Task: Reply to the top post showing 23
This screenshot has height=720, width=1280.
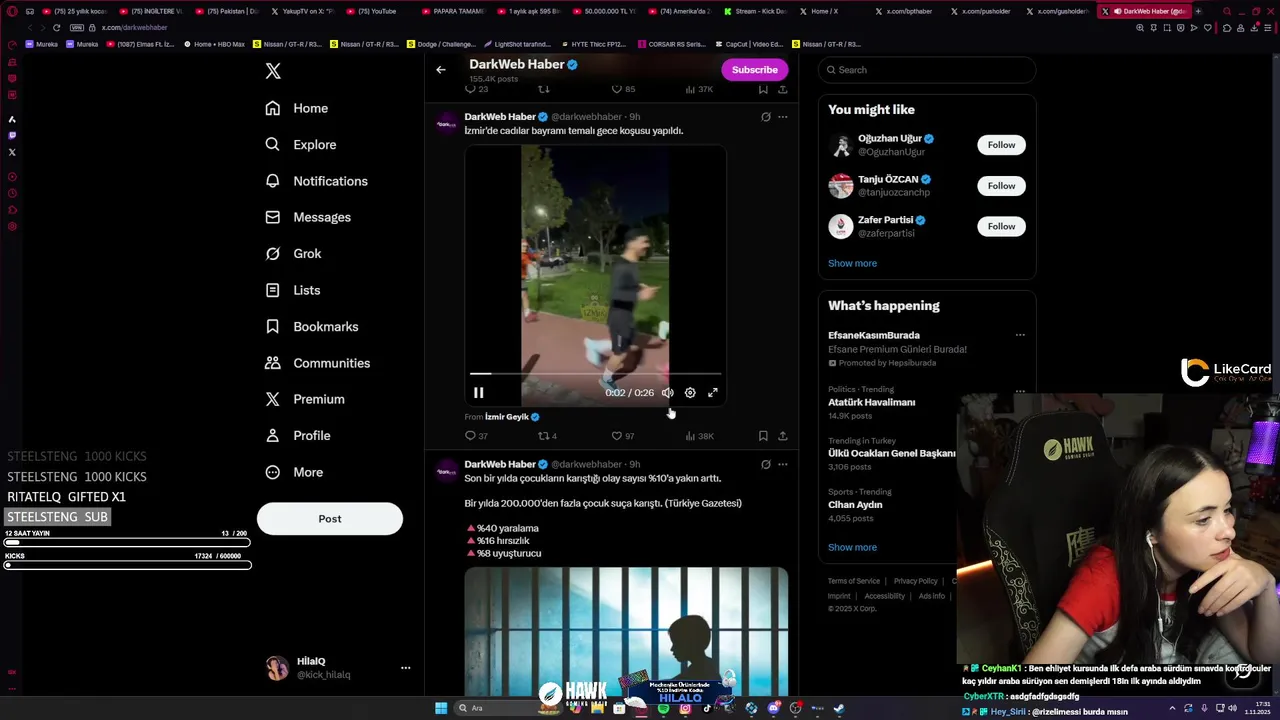Action: click(x=477, y=89)
